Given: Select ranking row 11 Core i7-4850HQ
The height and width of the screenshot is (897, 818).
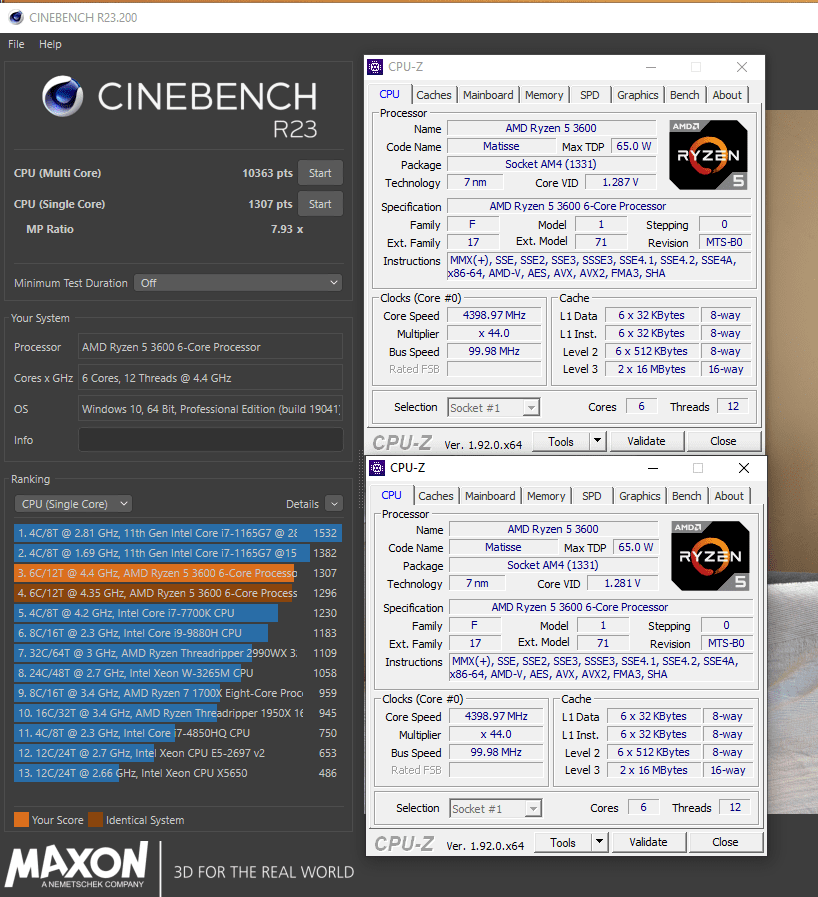Looking at the screenshot, I should tap(178, 733).
